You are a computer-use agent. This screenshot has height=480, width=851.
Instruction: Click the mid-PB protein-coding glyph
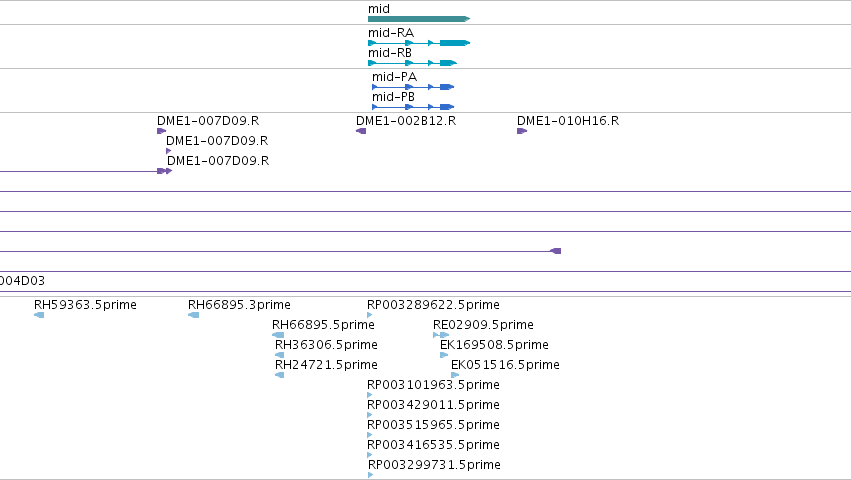click(413, 107)
